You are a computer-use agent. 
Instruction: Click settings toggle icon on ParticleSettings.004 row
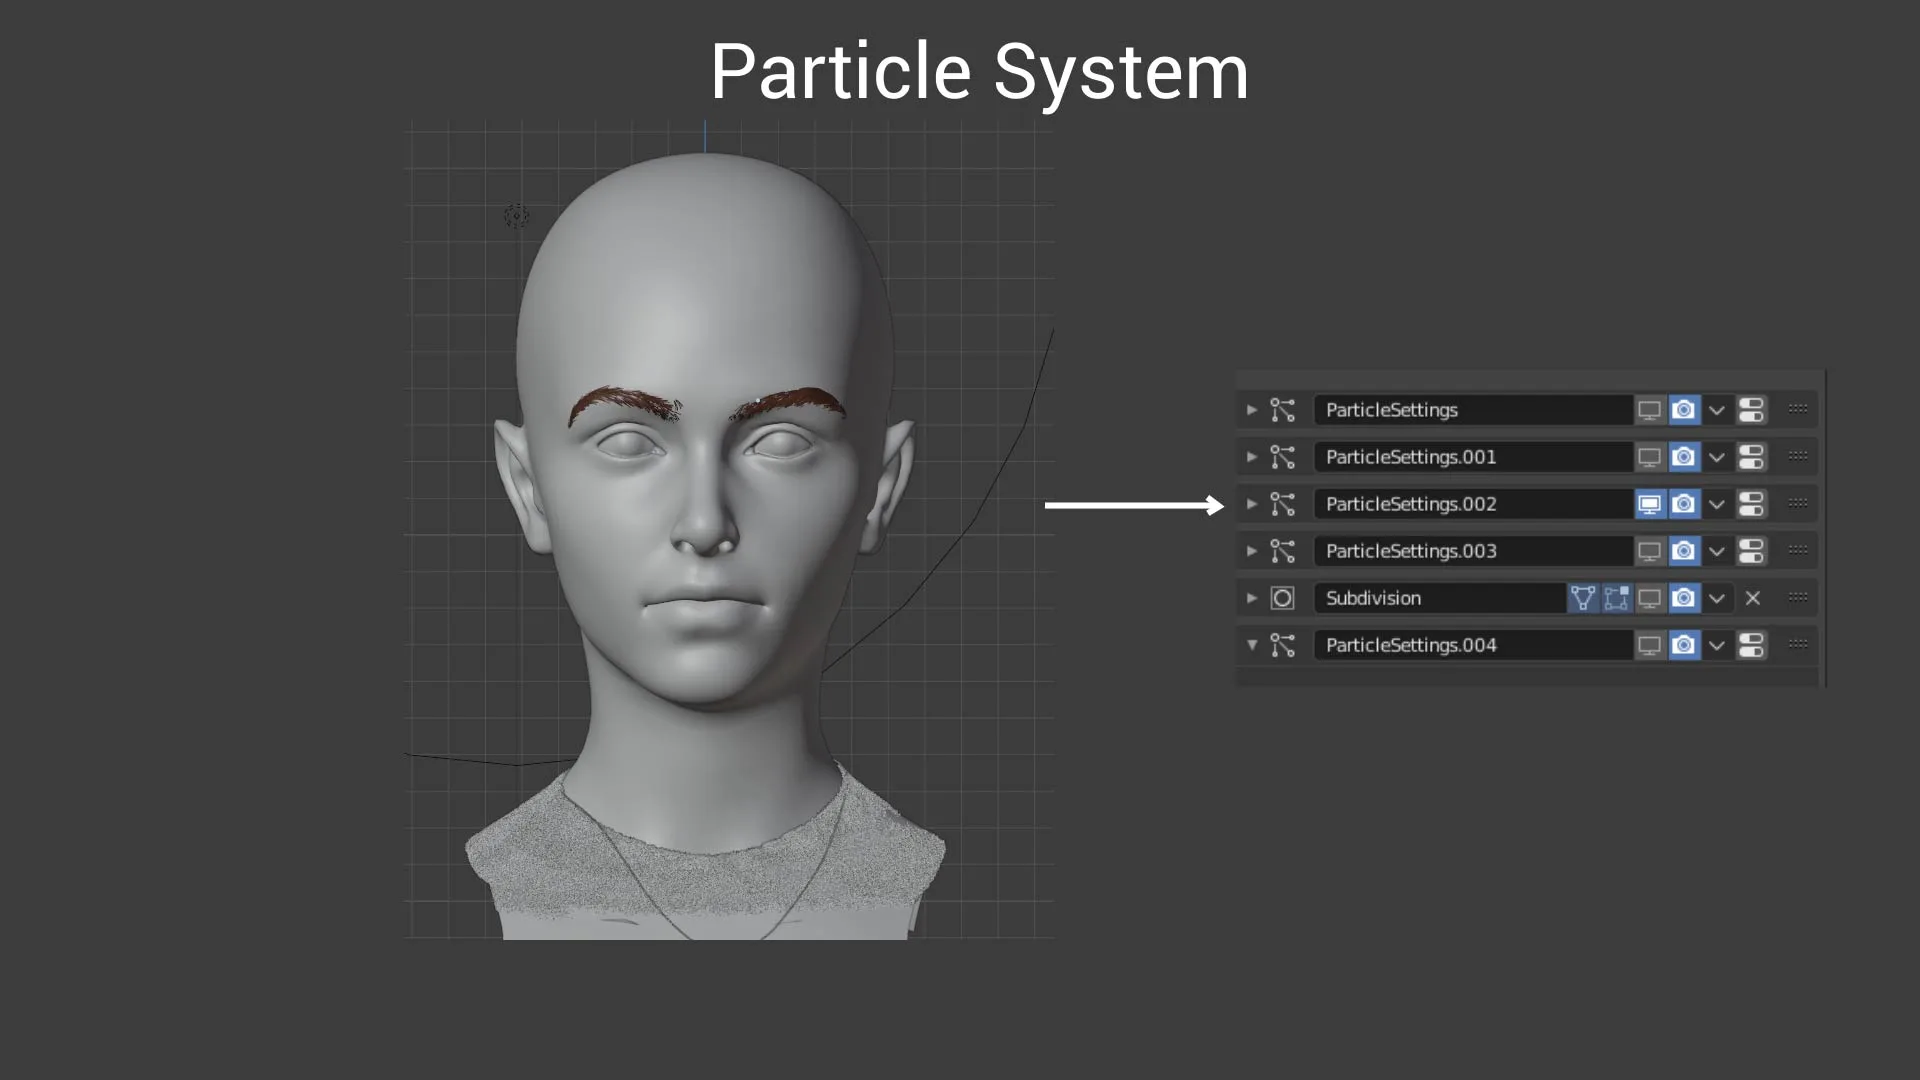(1751, 645)
